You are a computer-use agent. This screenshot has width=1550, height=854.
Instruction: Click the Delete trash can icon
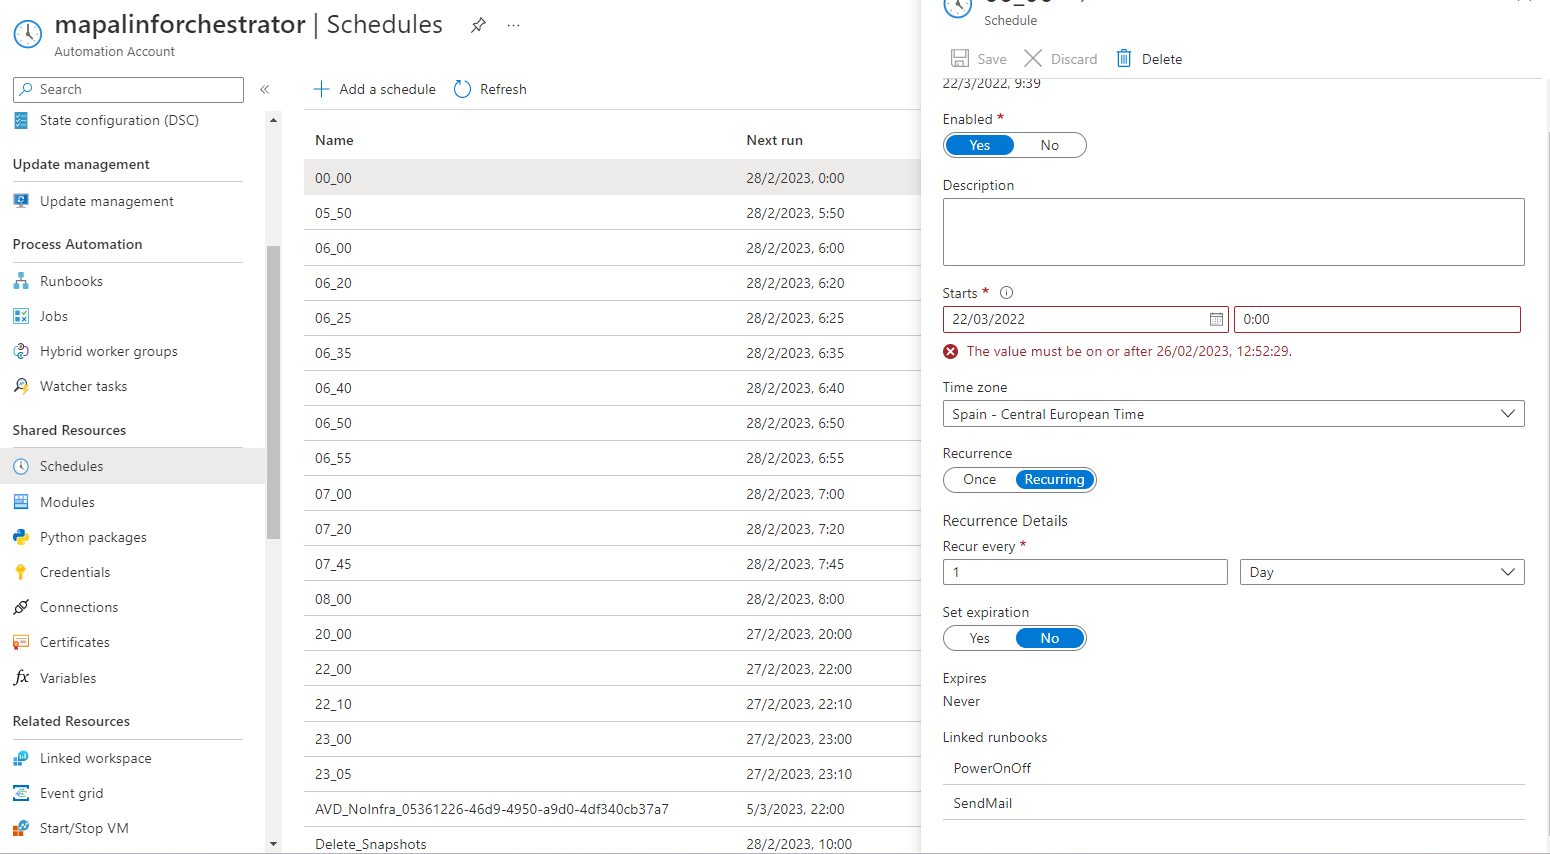(x=1124, y=59)
